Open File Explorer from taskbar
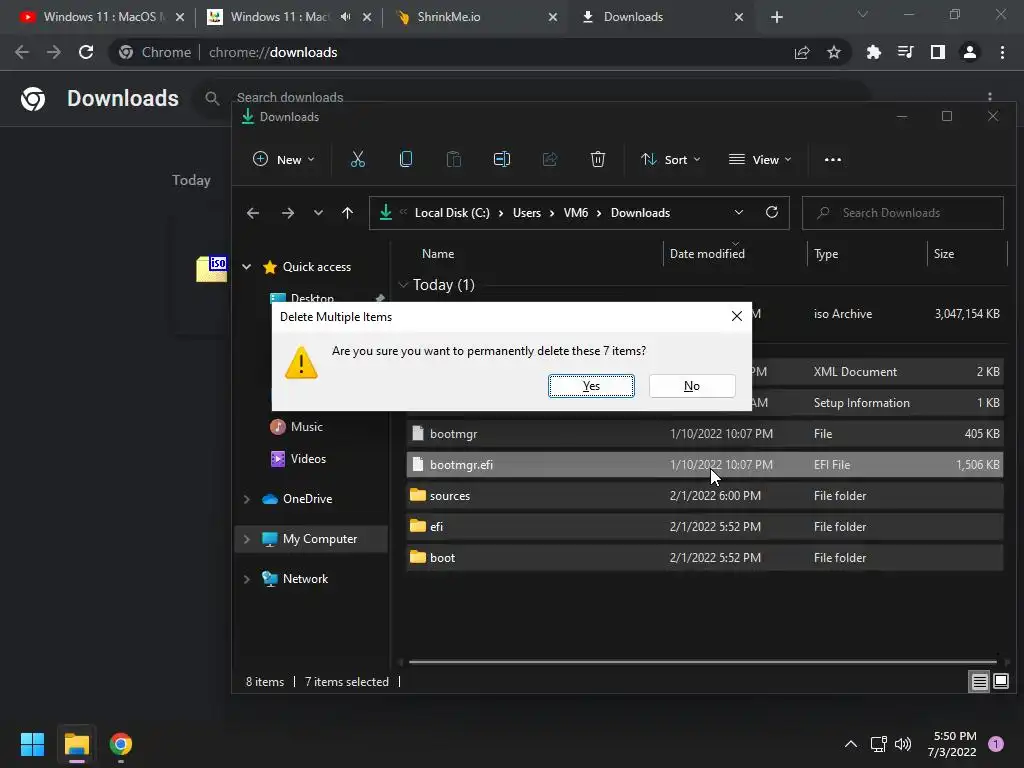The image size is (1024, 768). point(76,744)
